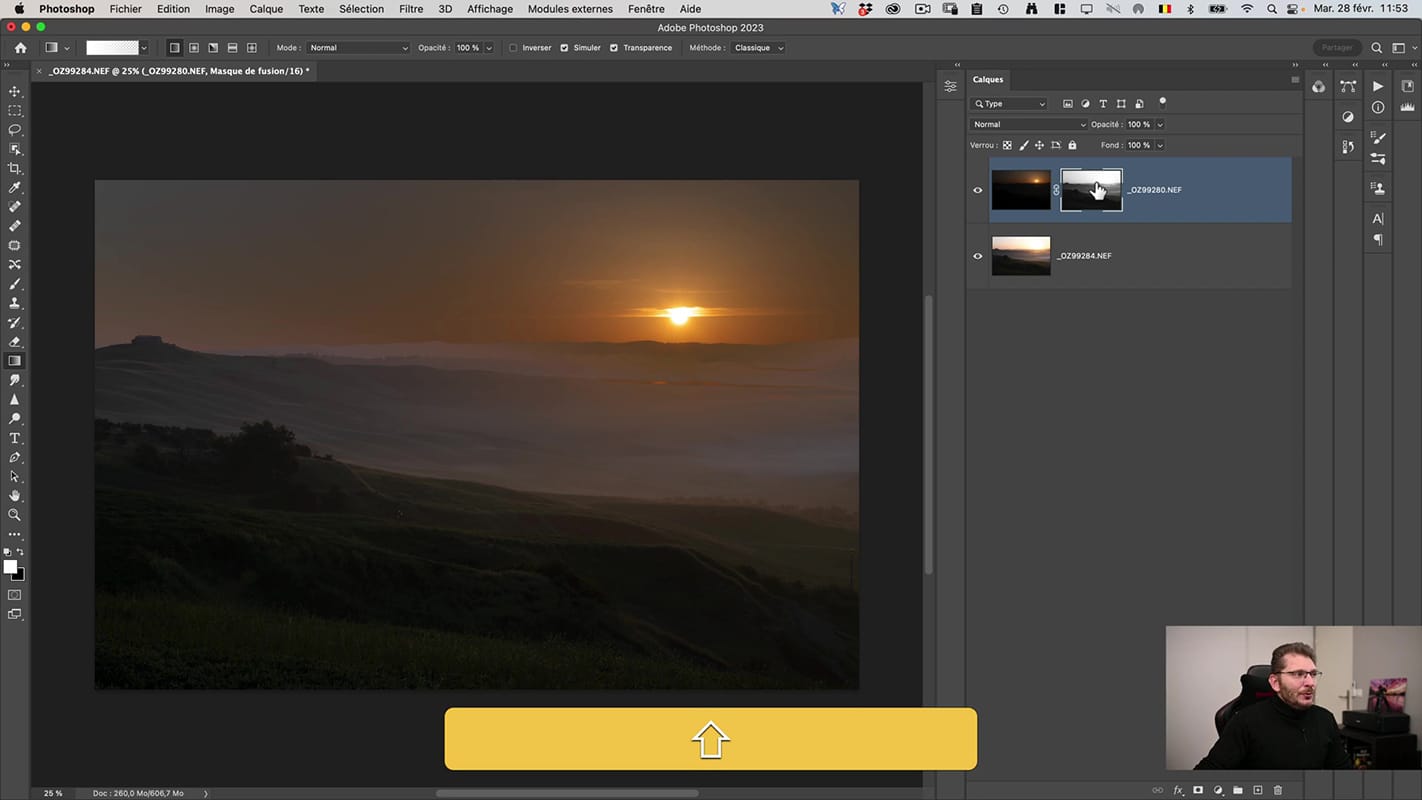Select the _OZ99280.NEF layer mask thumbnail

(x=1091, y=190)
